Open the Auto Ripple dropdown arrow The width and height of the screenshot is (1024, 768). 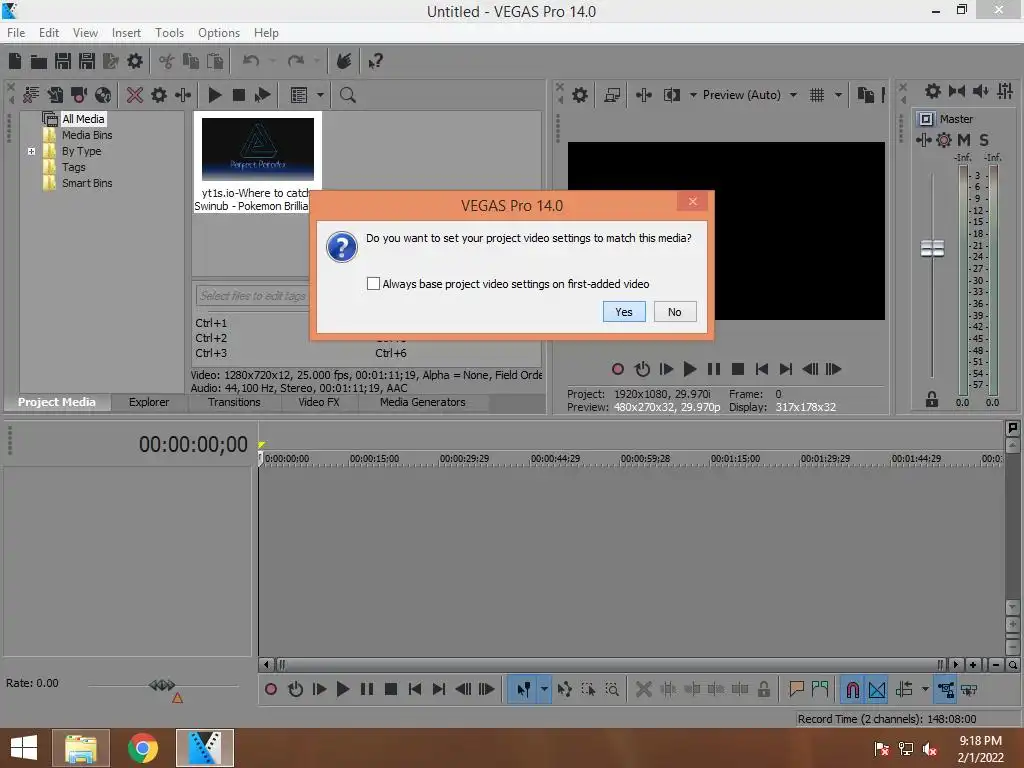click(x=925, y=690)
